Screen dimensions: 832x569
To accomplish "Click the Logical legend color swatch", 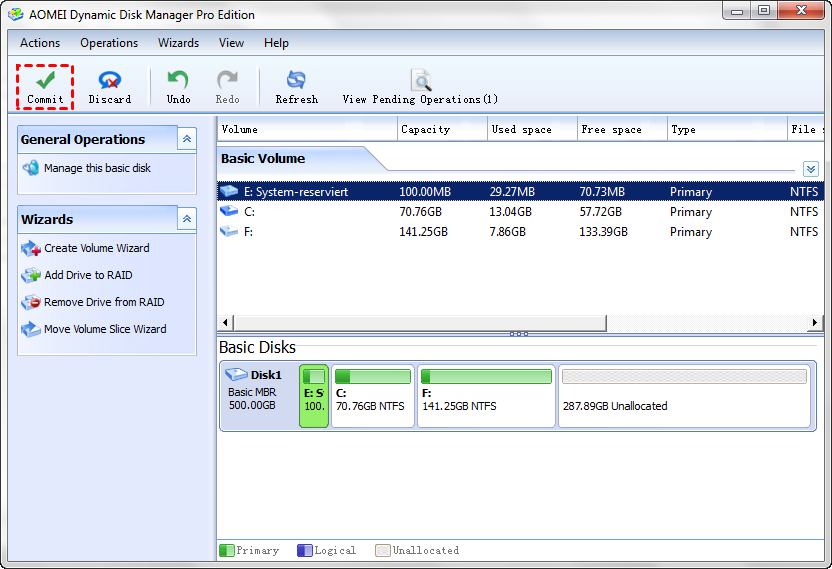I will [305, 550].
